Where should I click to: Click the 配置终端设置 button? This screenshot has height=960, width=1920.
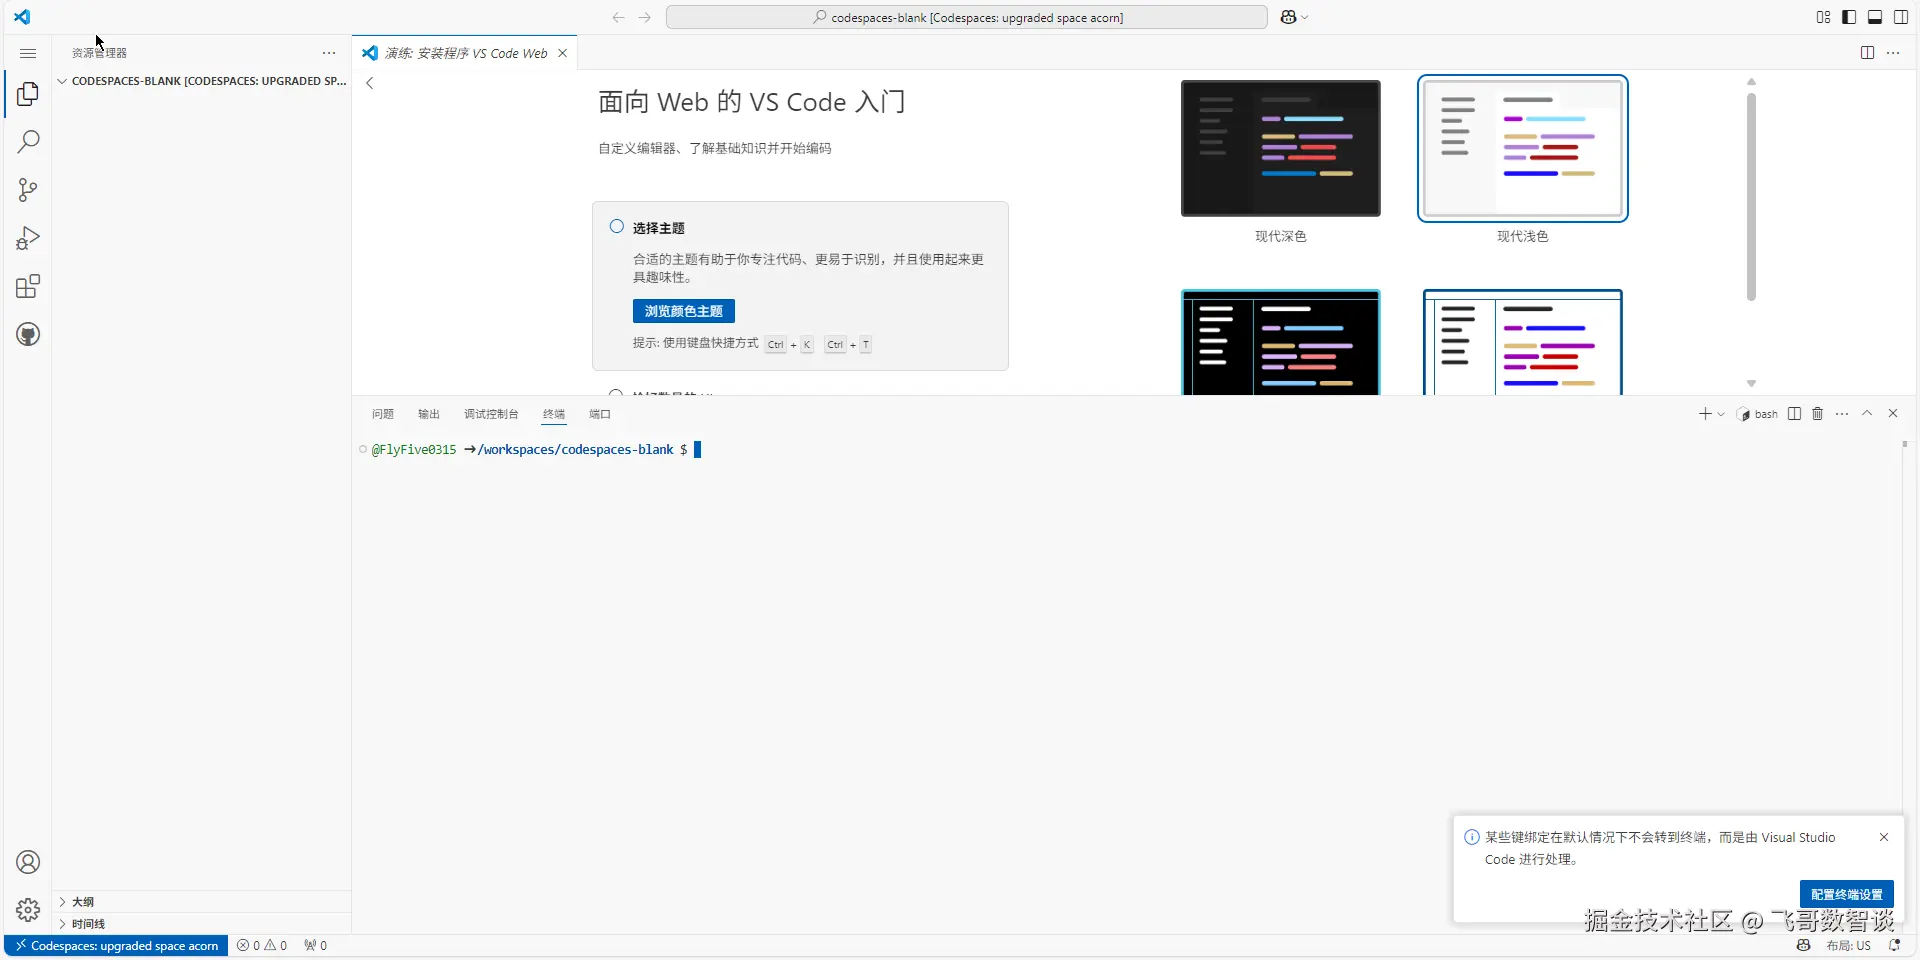pos(1847,894)
